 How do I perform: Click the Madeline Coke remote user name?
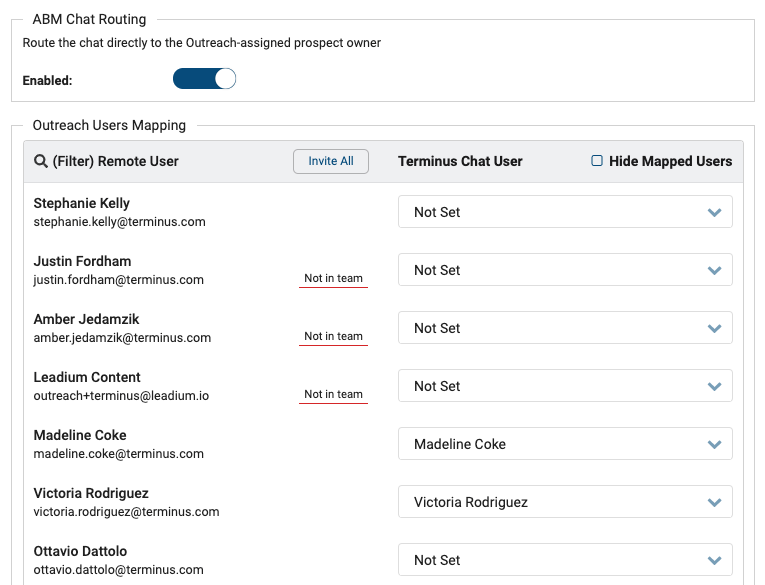[x=80, y=435]
